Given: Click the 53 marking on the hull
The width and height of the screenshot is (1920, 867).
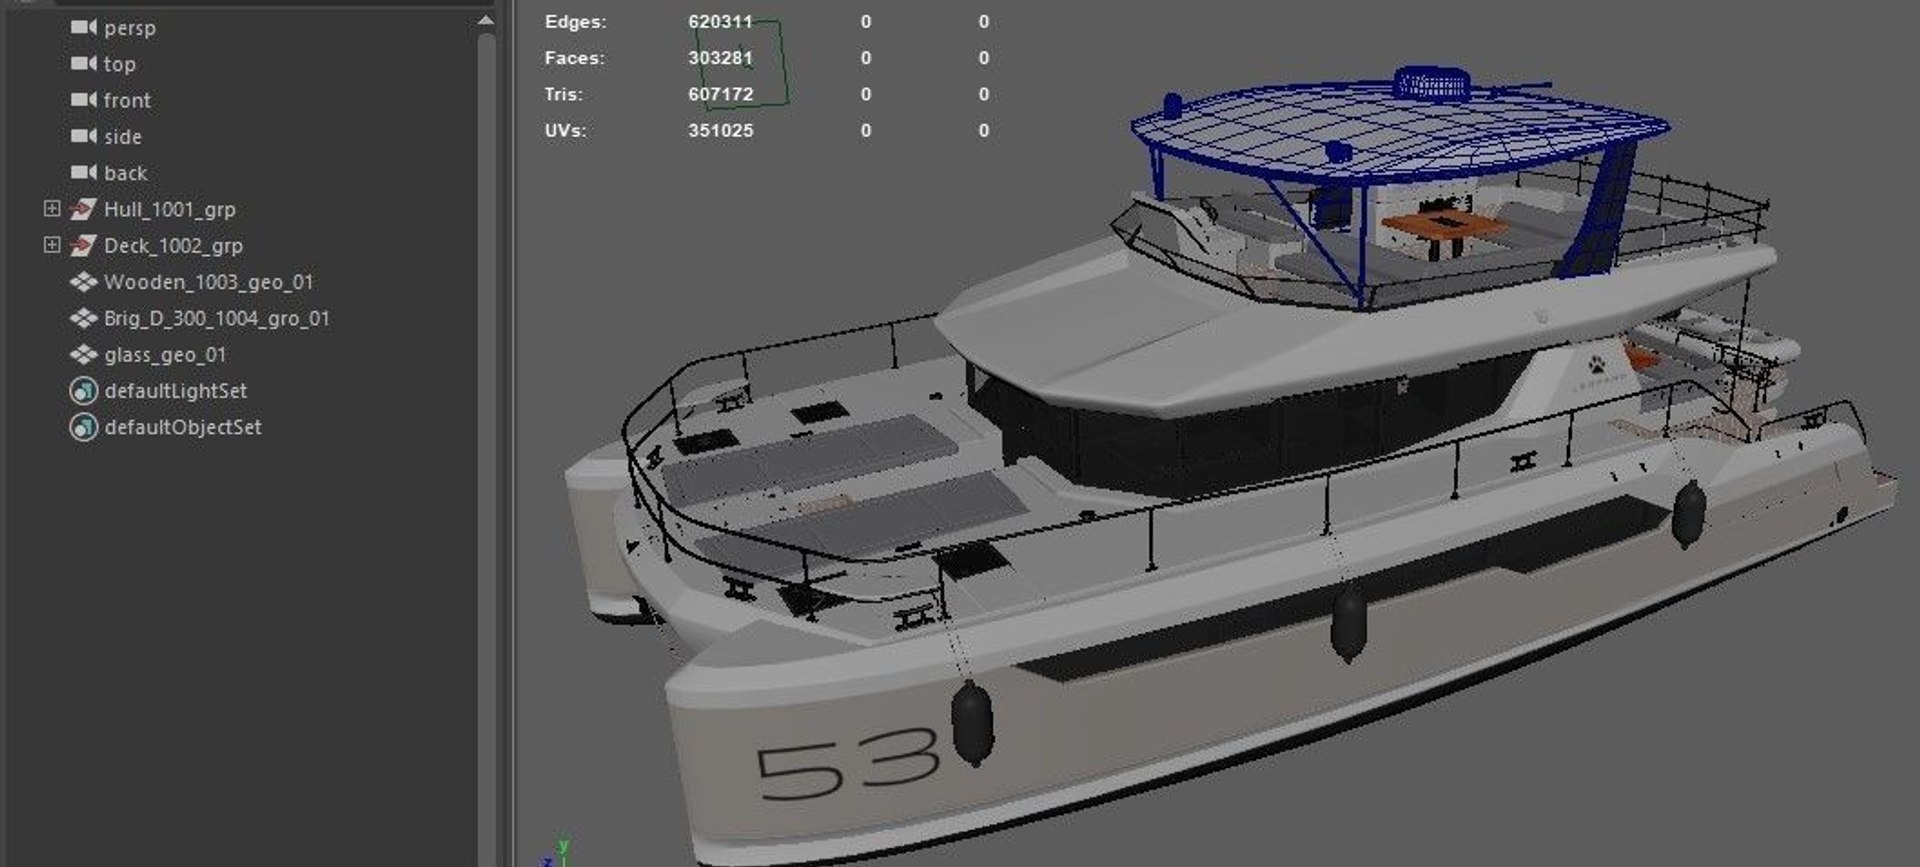Looking at the screenshot, I should point(848,764).
